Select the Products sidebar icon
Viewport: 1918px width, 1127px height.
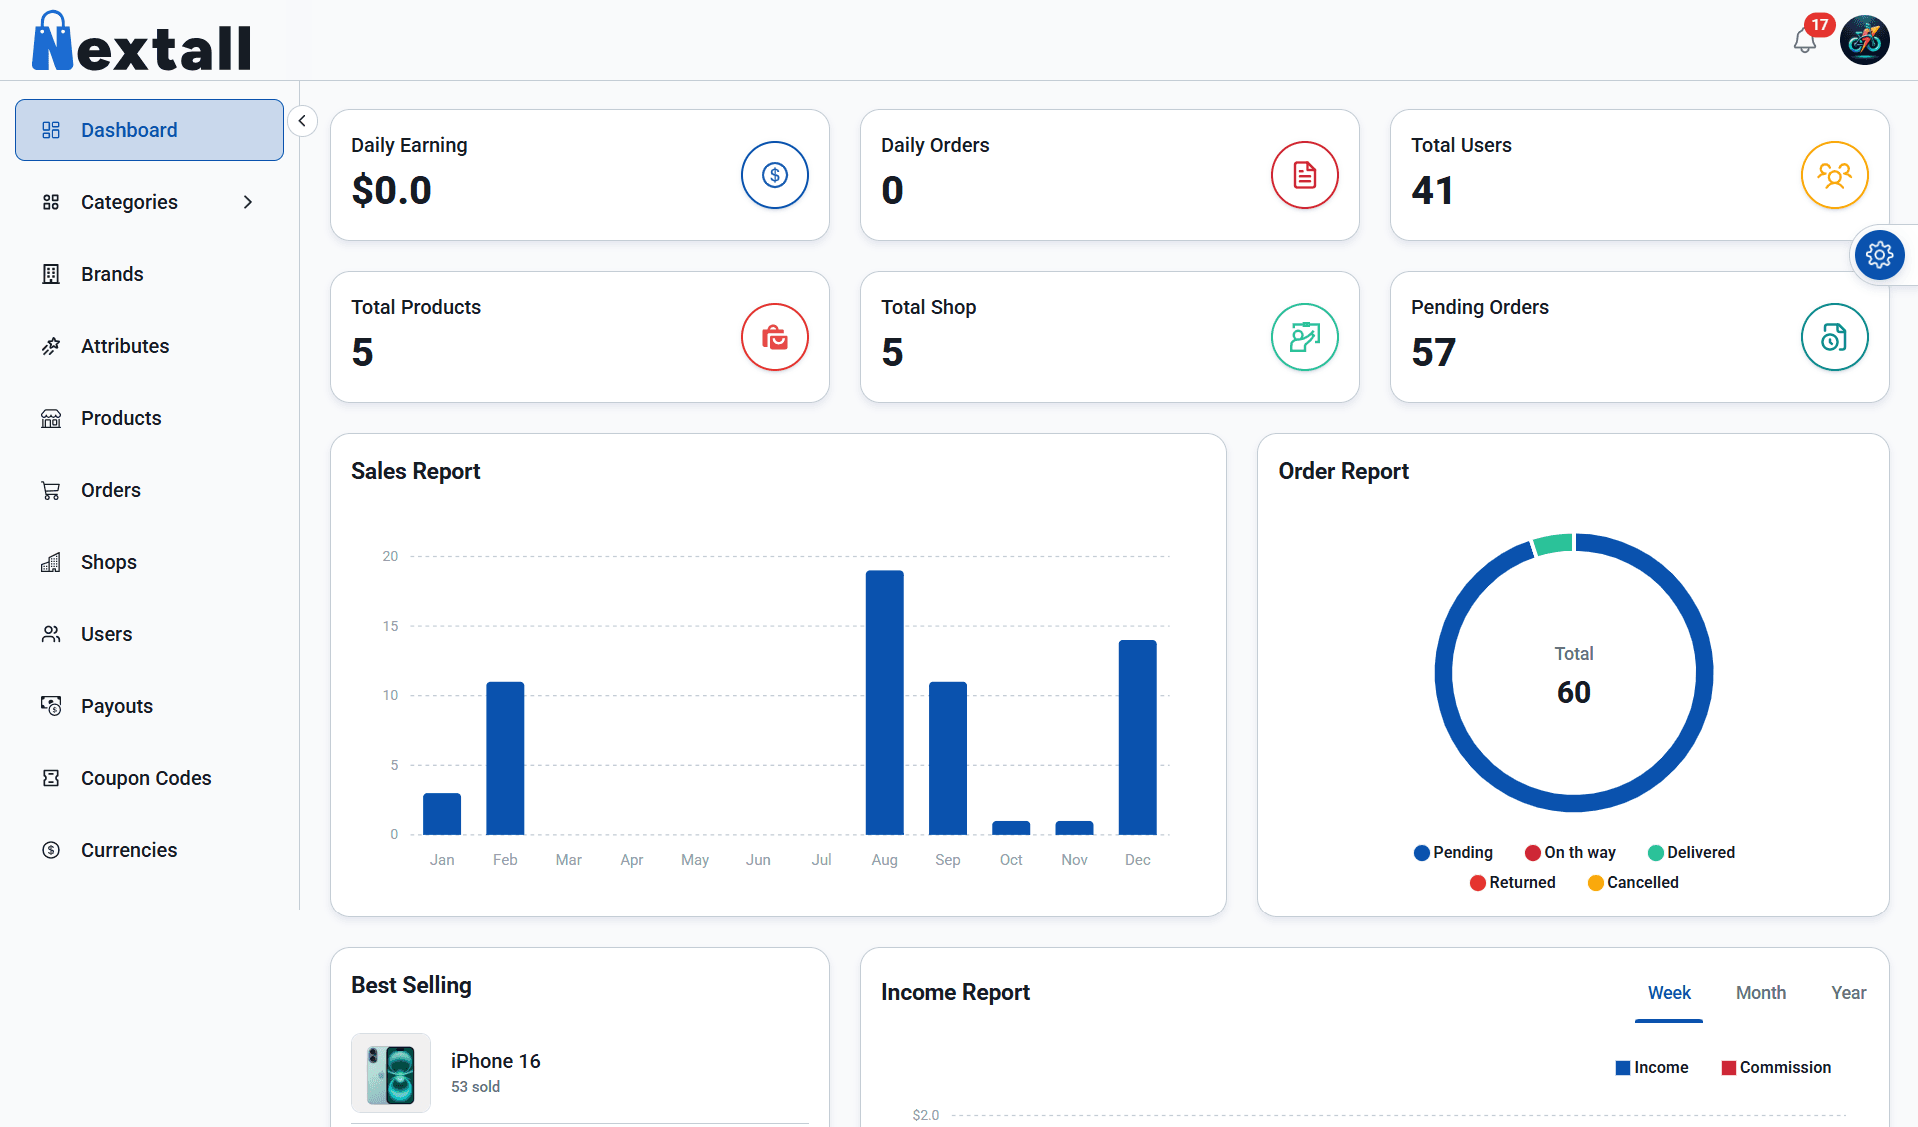pyautogui.click(x=51, y=418)
